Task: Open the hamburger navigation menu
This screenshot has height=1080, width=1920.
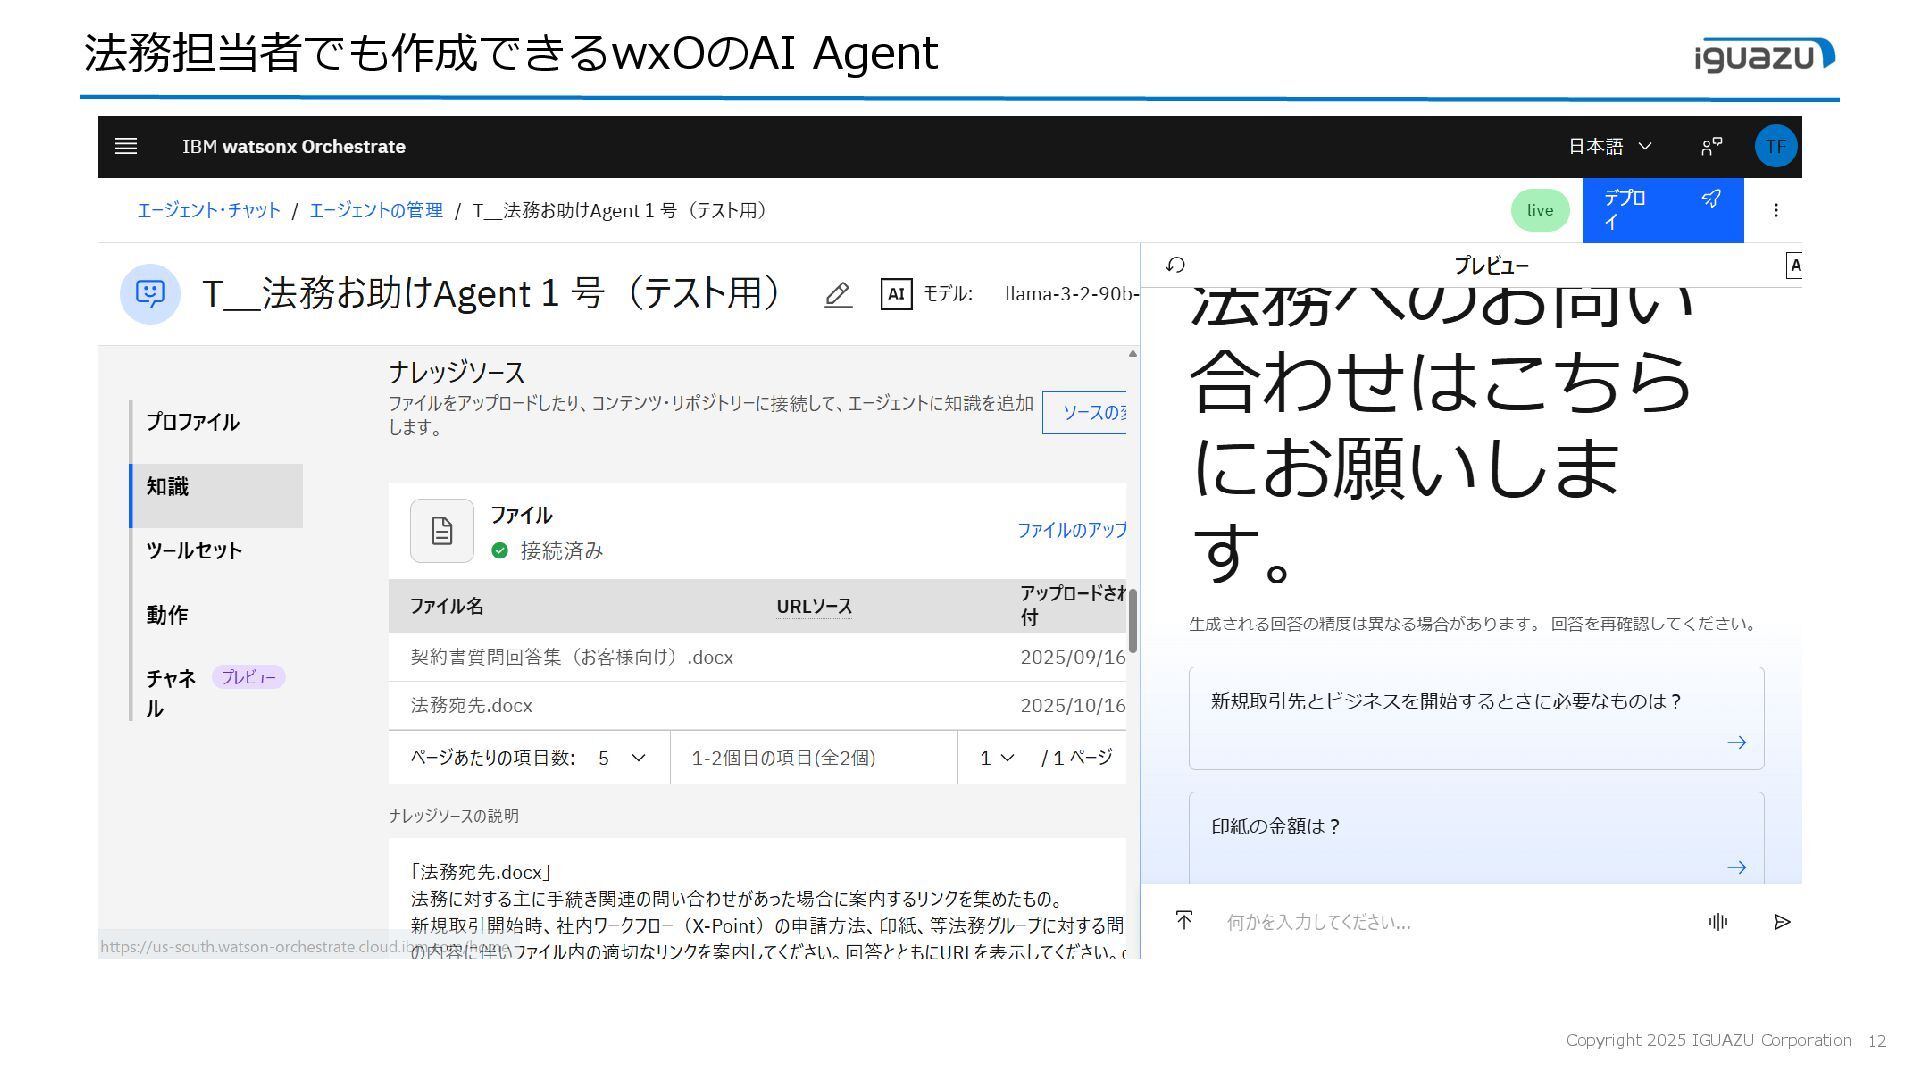Action: coord(126,147)
